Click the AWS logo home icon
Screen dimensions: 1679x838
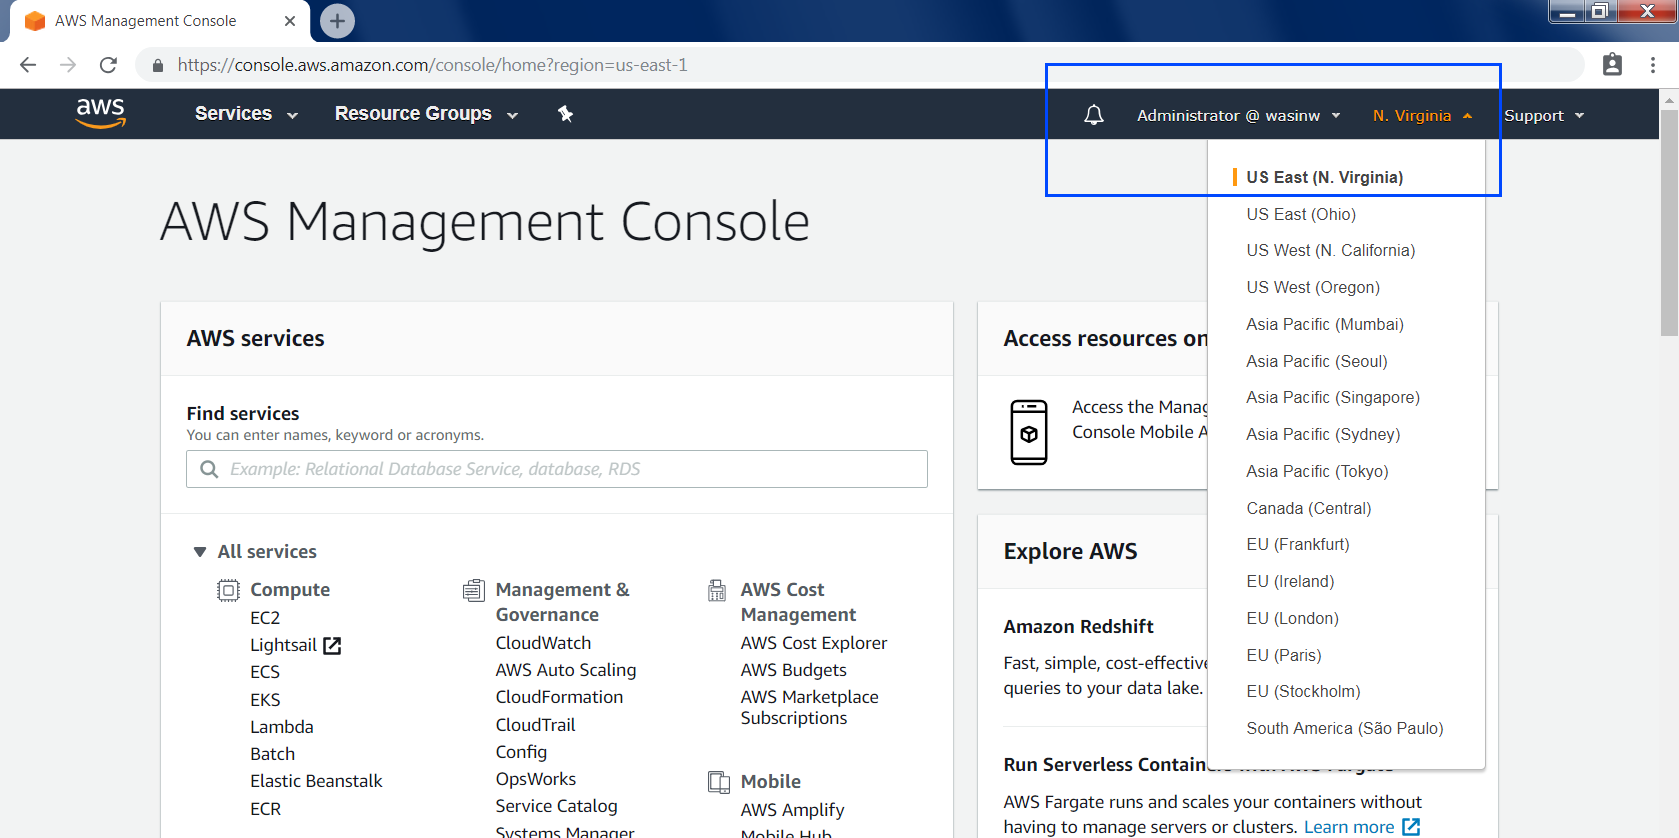click(x=101, y=113)
